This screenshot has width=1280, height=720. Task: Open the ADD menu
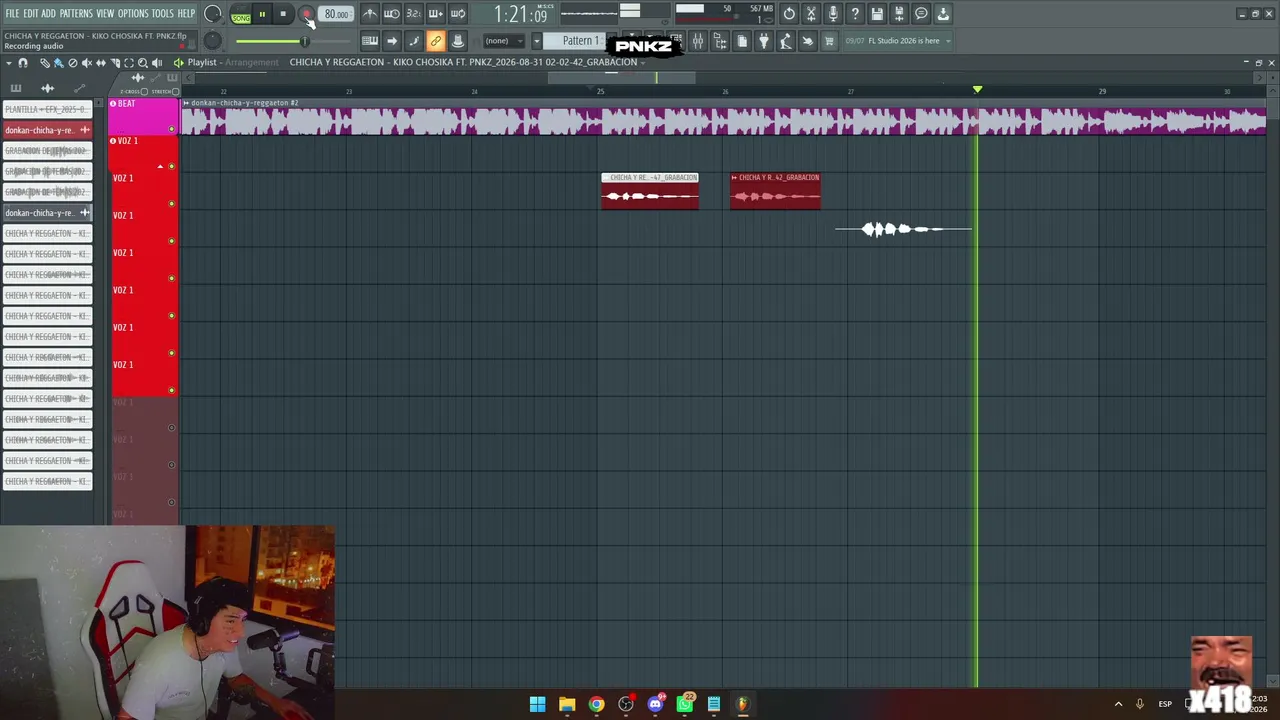[x=48, y=14]
